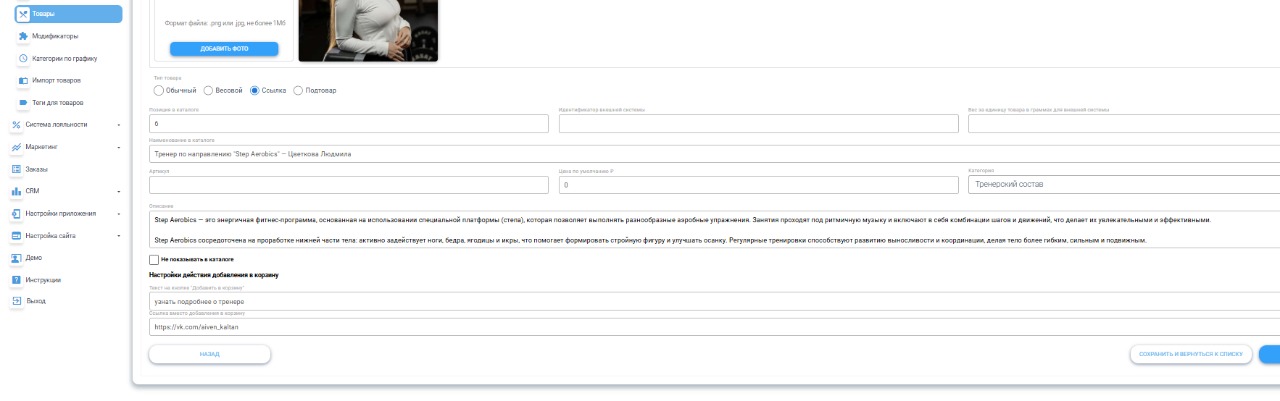
Task: Open Модификаторы section via puzzle icon
Action: [23, 36]
